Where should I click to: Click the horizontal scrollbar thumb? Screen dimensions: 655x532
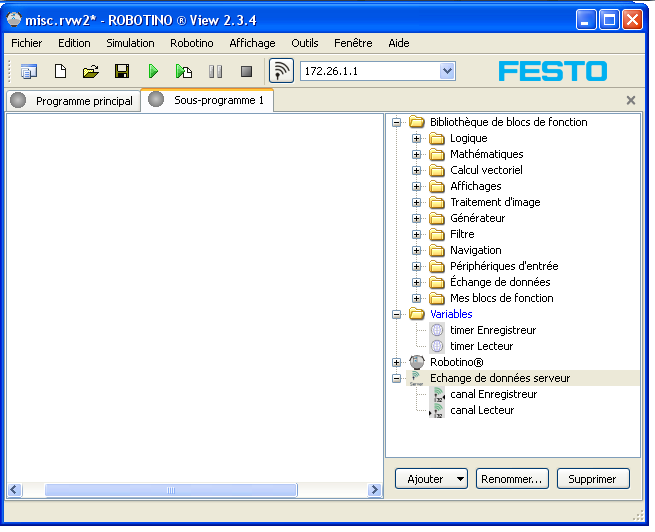click(171, 490)
